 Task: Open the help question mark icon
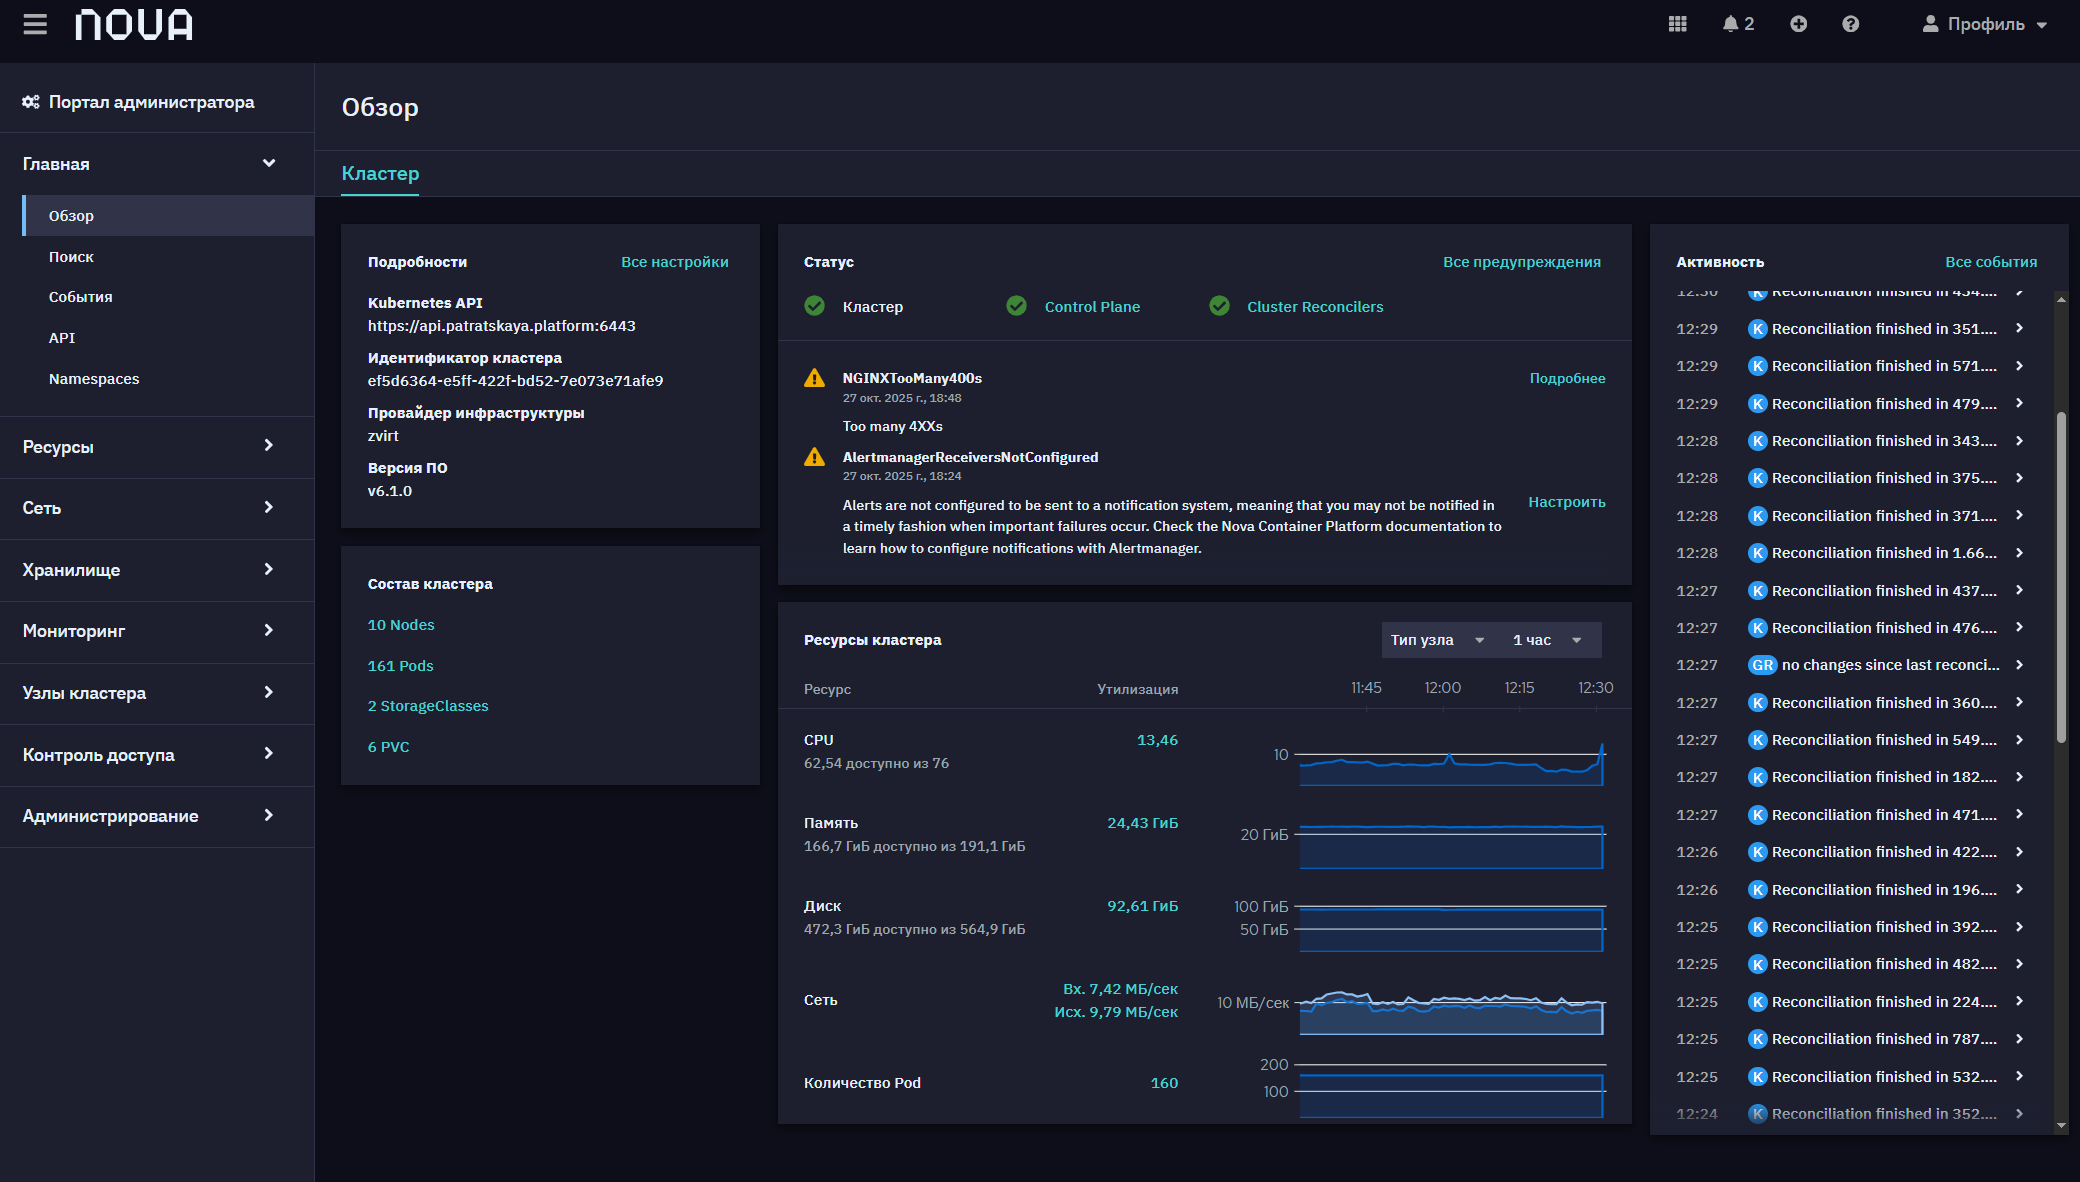click(x=1851, y=24)
